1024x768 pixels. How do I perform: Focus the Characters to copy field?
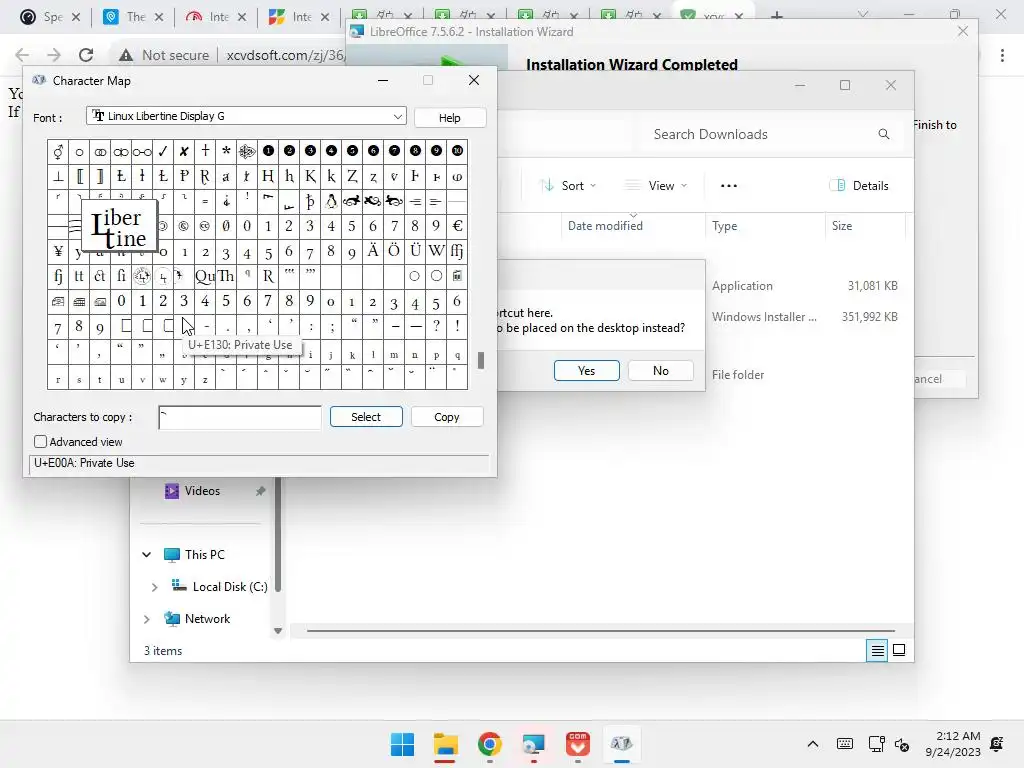pyautogui.click(x=240, y=417)
